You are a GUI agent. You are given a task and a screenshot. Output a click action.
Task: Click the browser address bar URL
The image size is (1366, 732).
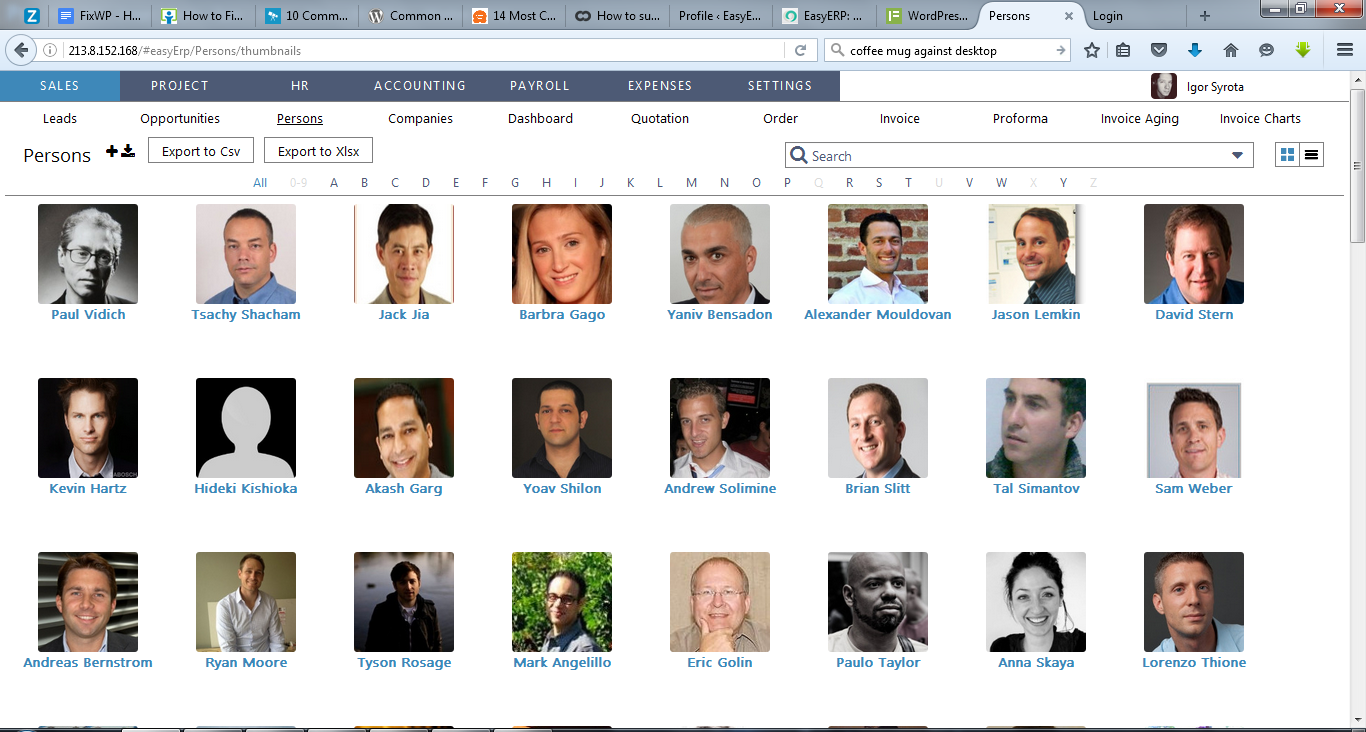click(x=185, y=50)
